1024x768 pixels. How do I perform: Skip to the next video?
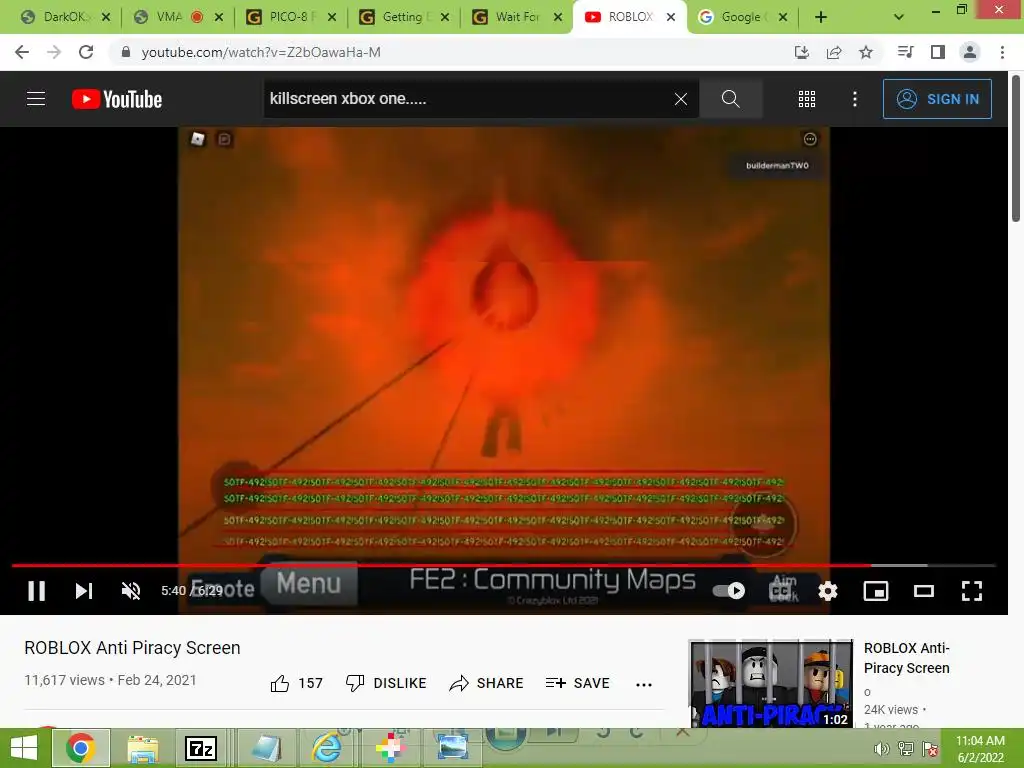coord(84,591)
